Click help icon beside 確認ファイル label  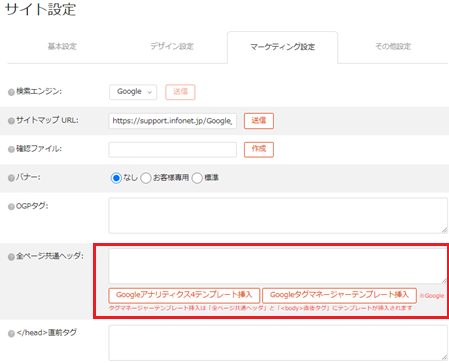11,149
